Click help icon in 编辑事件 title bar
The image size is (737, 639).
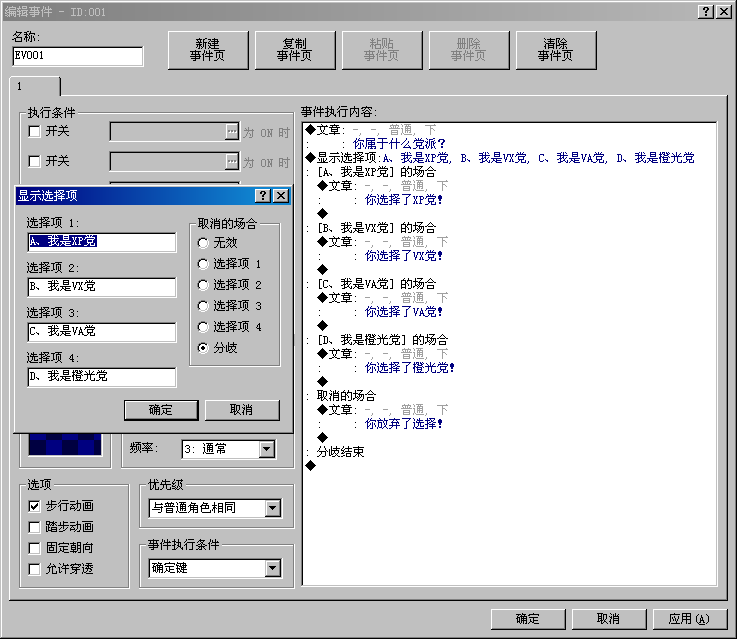pyautogui.click(x=706, y=12)
